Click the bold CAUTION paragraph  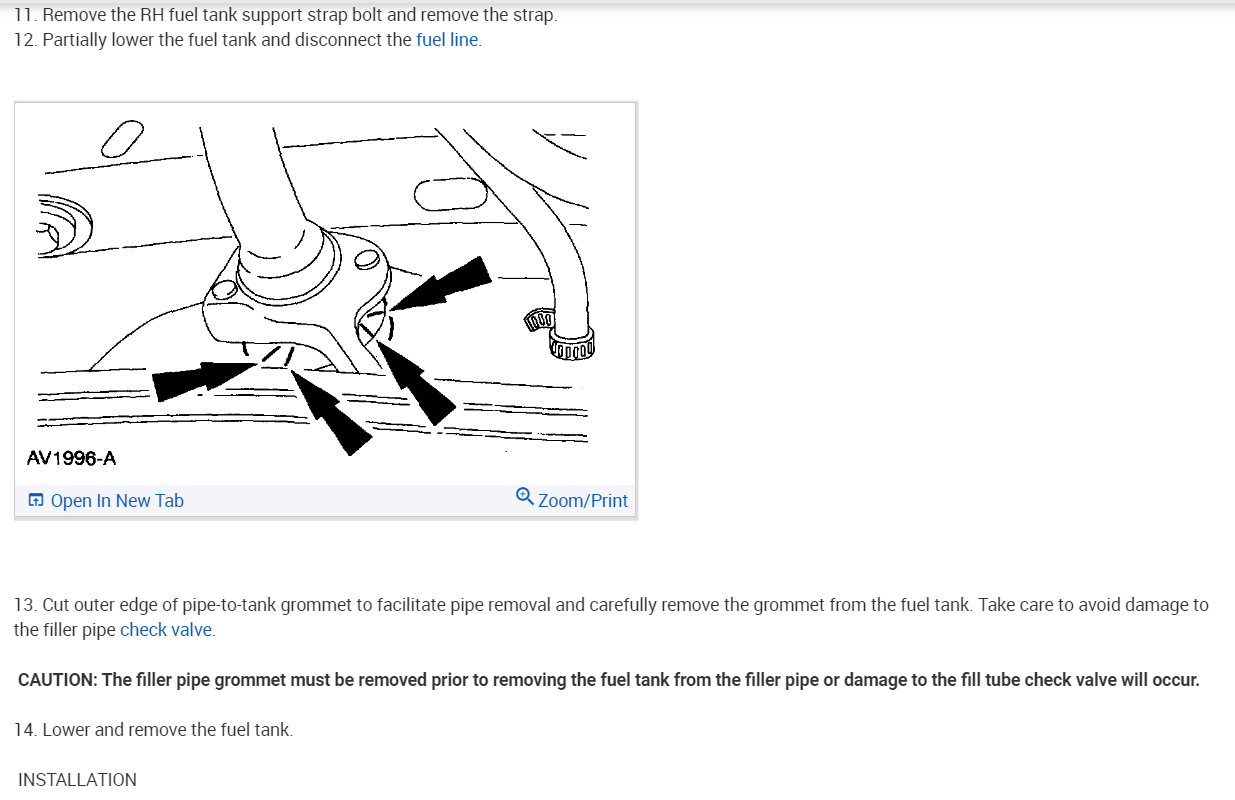click(x=608, y=680)
